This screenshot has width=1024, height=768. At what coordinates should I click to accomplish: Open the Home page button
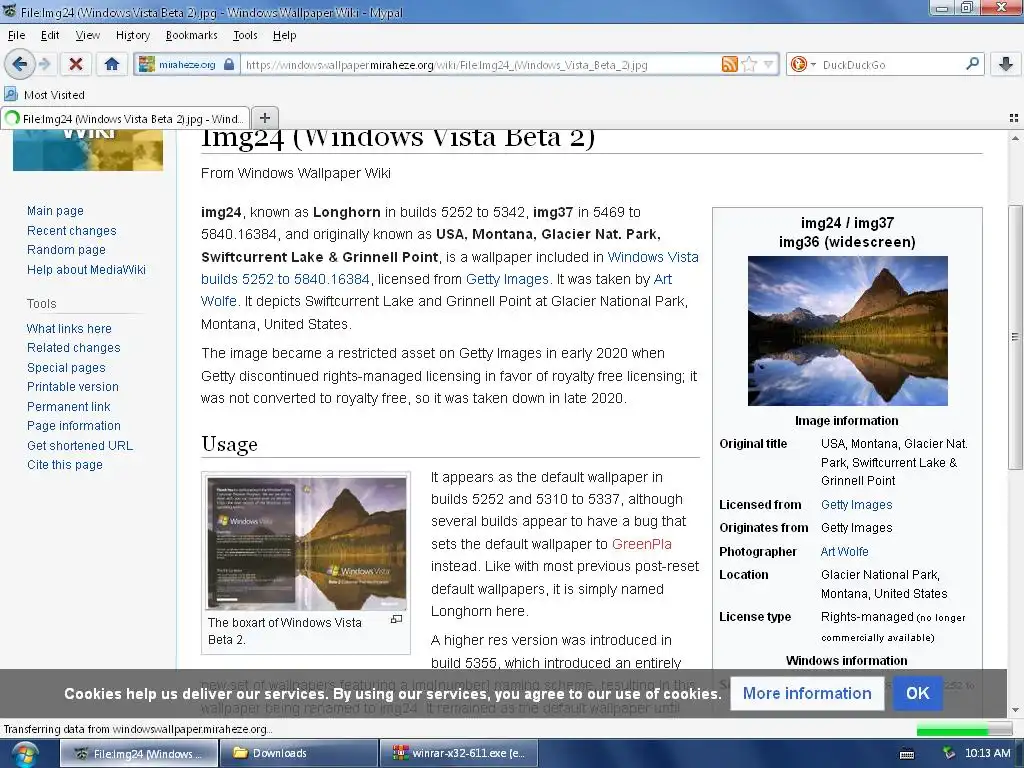(x=112, y=64)
